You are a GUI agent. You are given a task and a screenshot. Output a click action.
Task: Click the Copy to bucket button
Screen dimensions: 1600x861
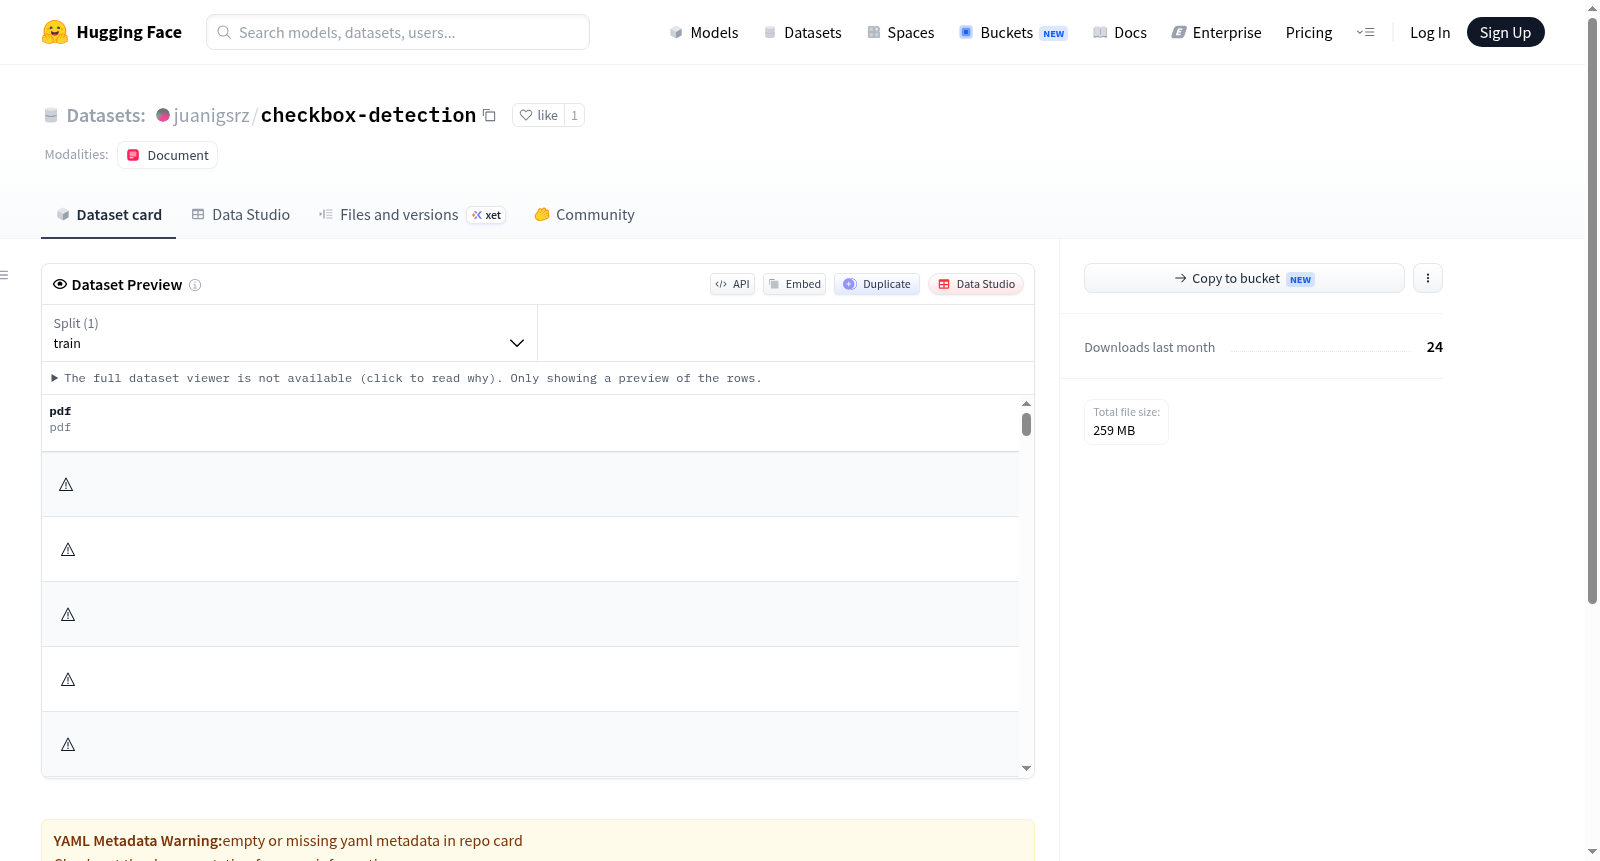click(1244, 278)
